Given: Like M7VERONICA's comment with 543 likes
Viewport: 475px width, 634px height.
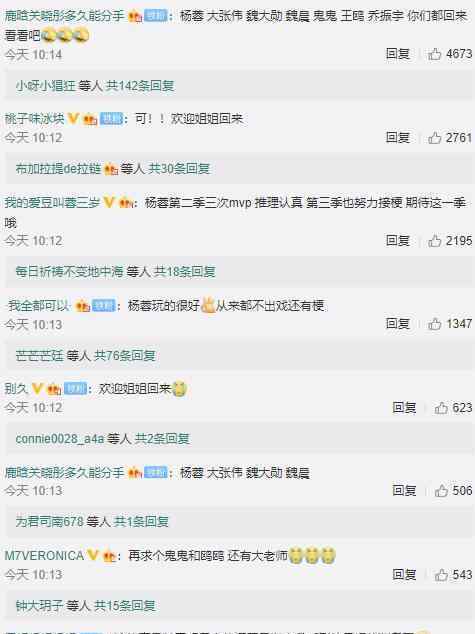Looking at the screenshot, I should (x=441, y=575).
